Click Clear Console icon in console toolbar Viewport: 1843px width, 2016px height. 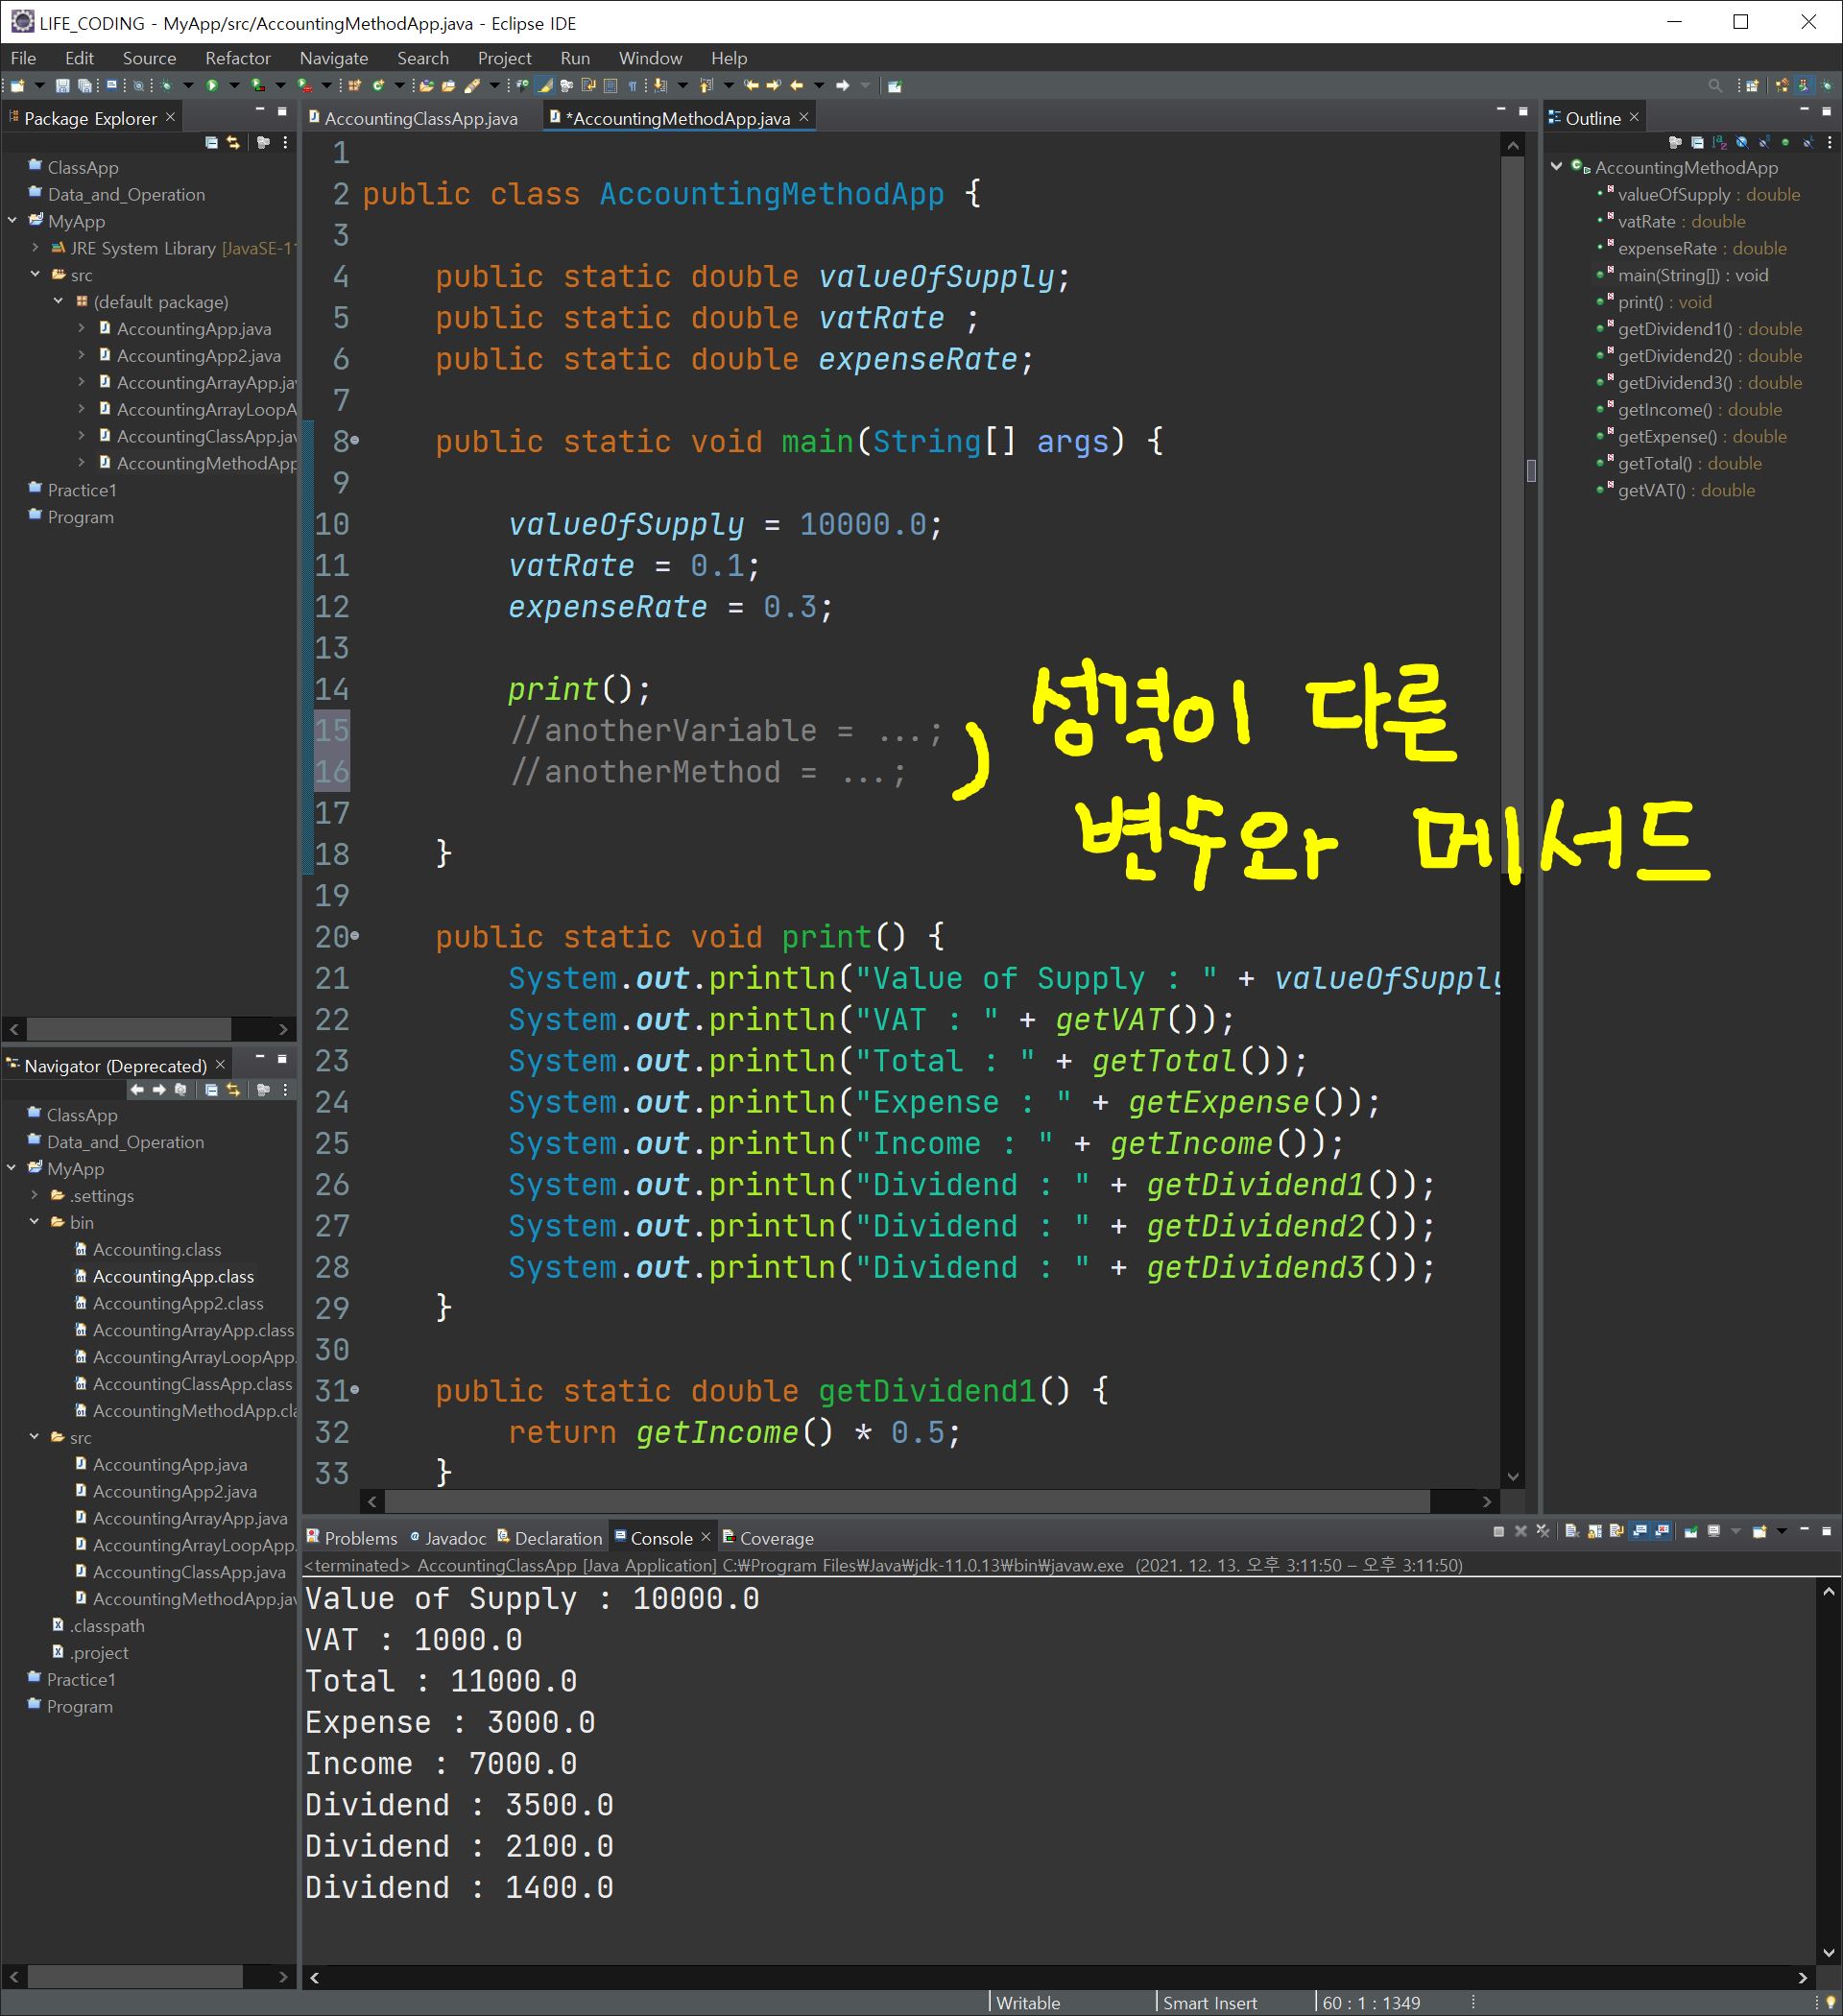[1572, 1531]
